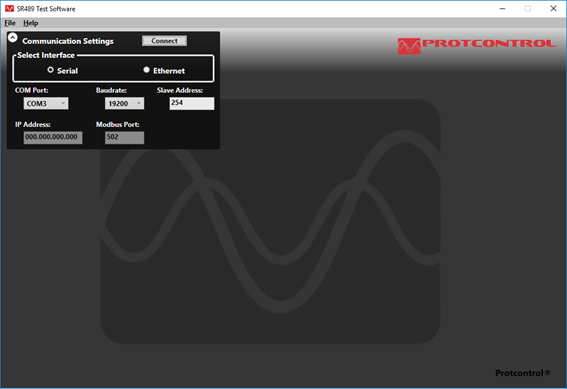
Task: Click the Slave Address input field
Action: pos(192,103)
